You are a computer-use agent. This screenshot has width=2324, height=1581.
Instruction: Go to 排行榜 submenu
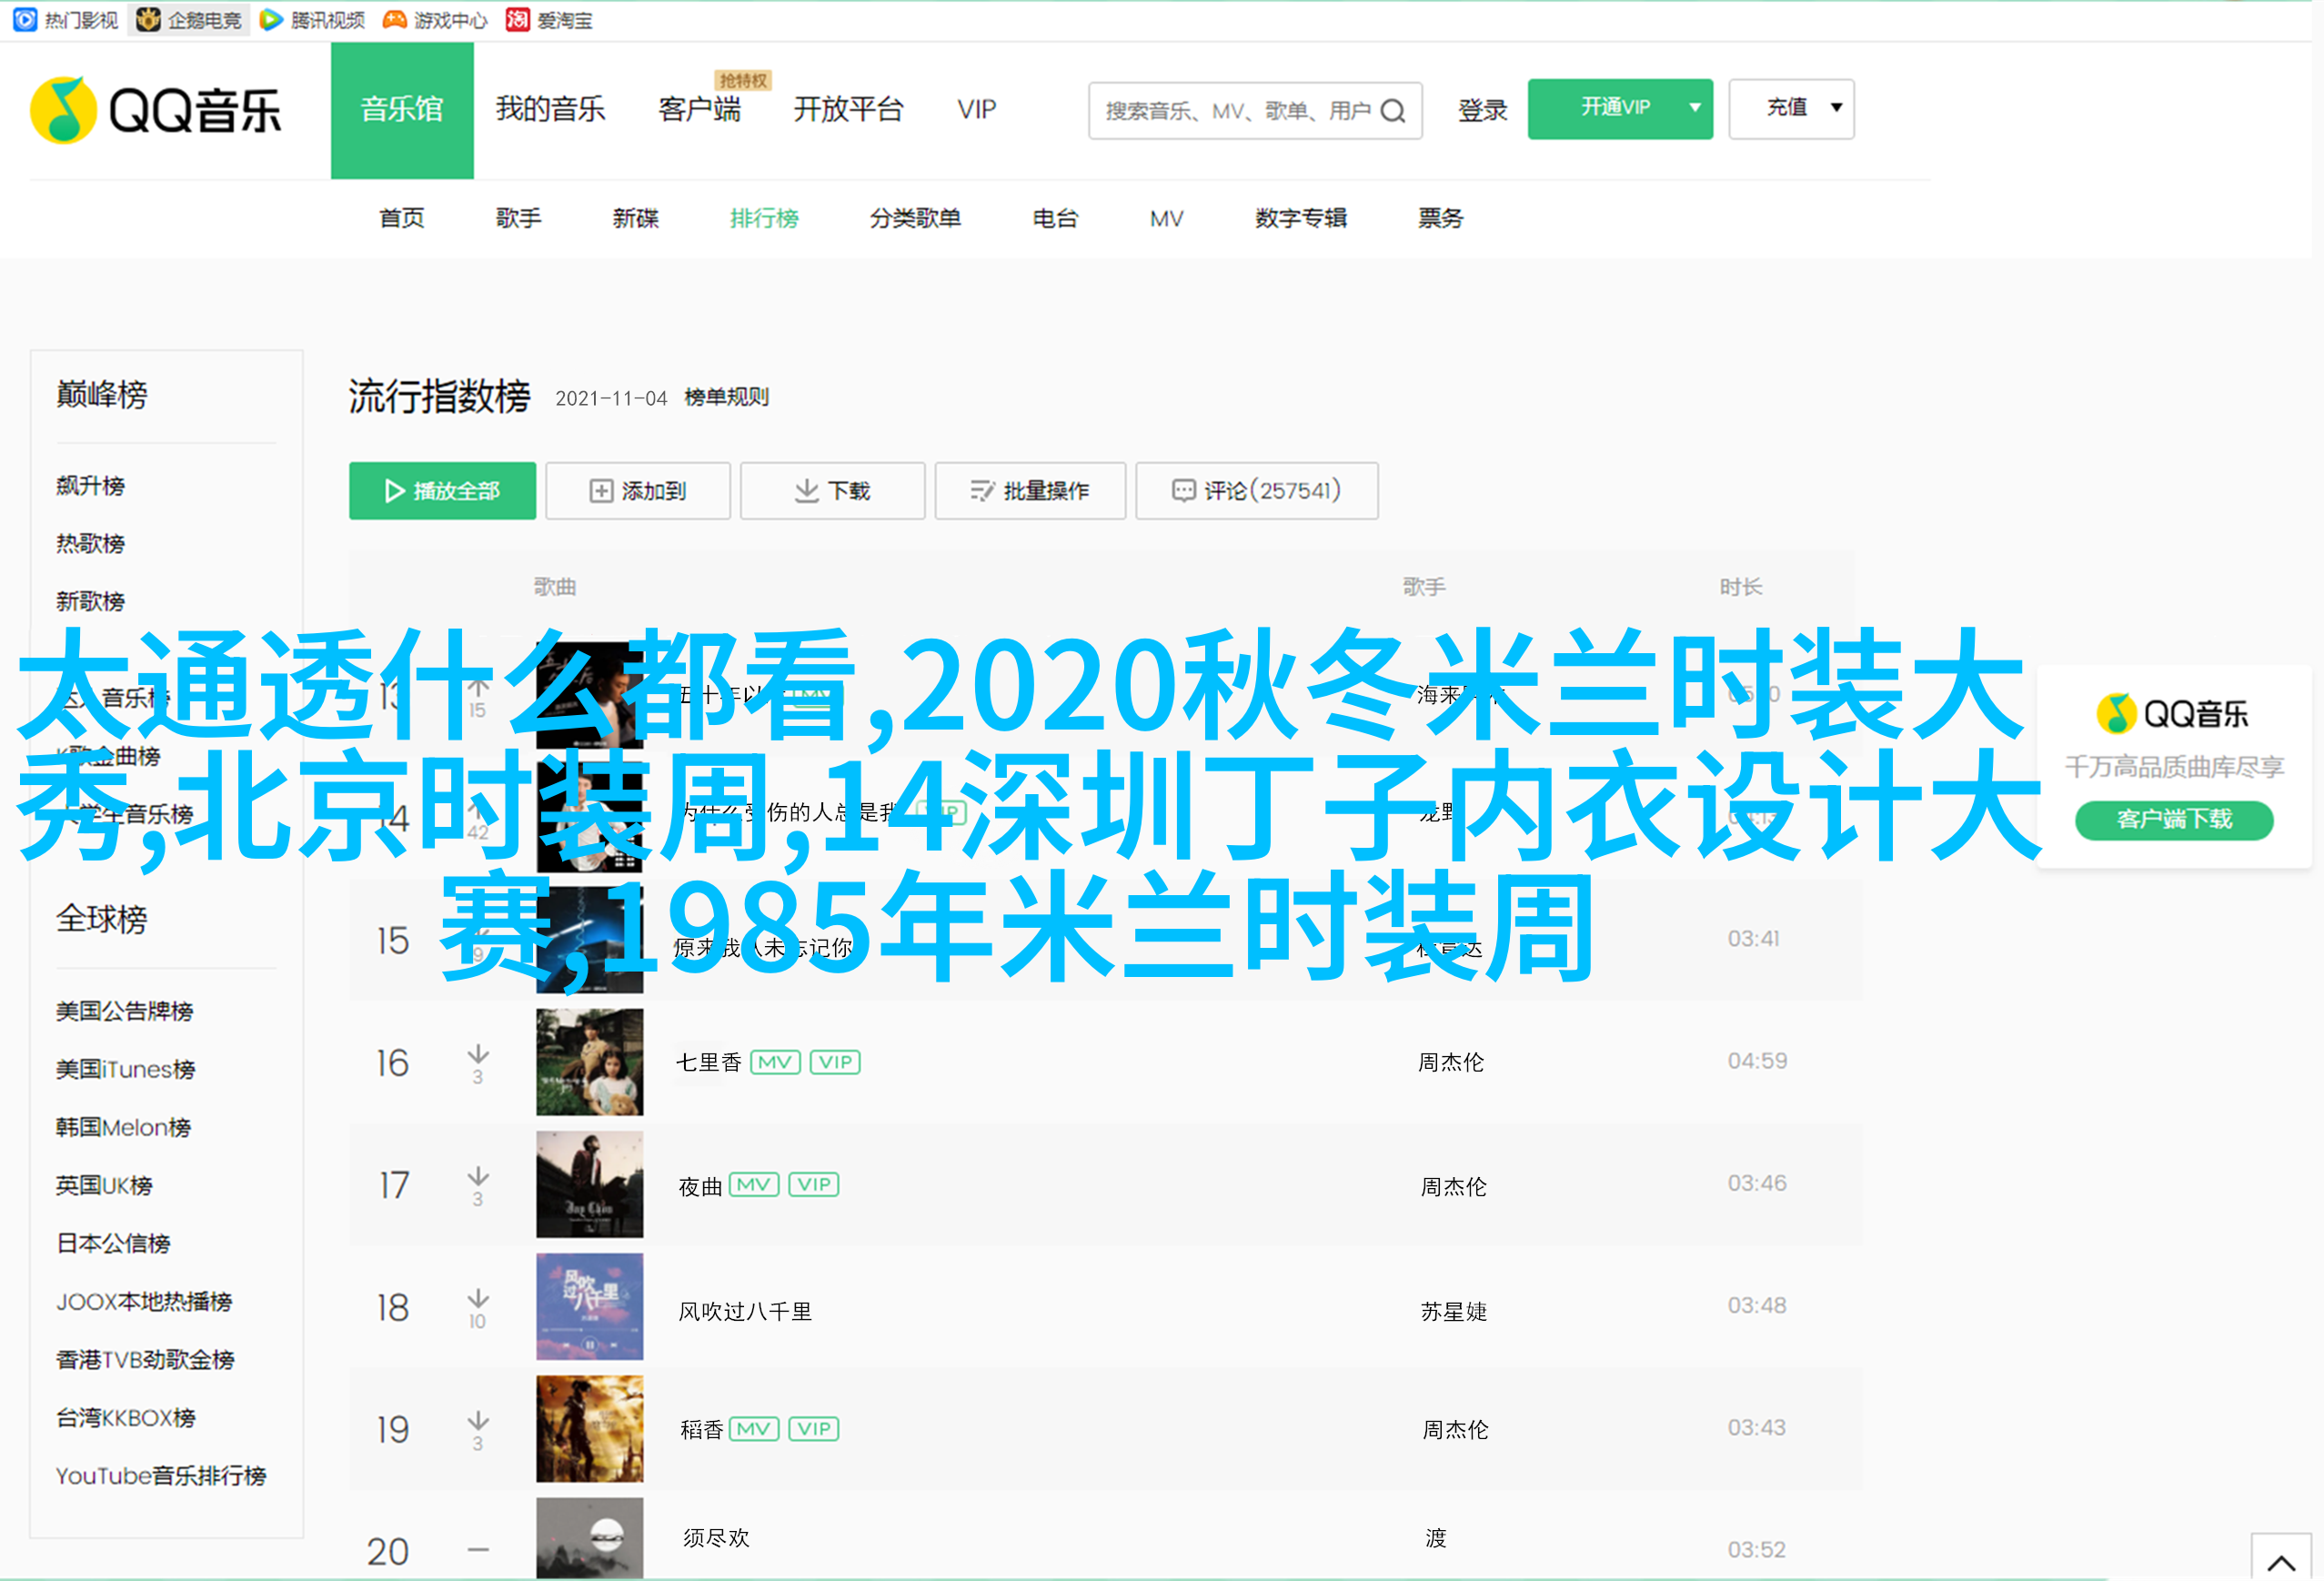(764, 218)
